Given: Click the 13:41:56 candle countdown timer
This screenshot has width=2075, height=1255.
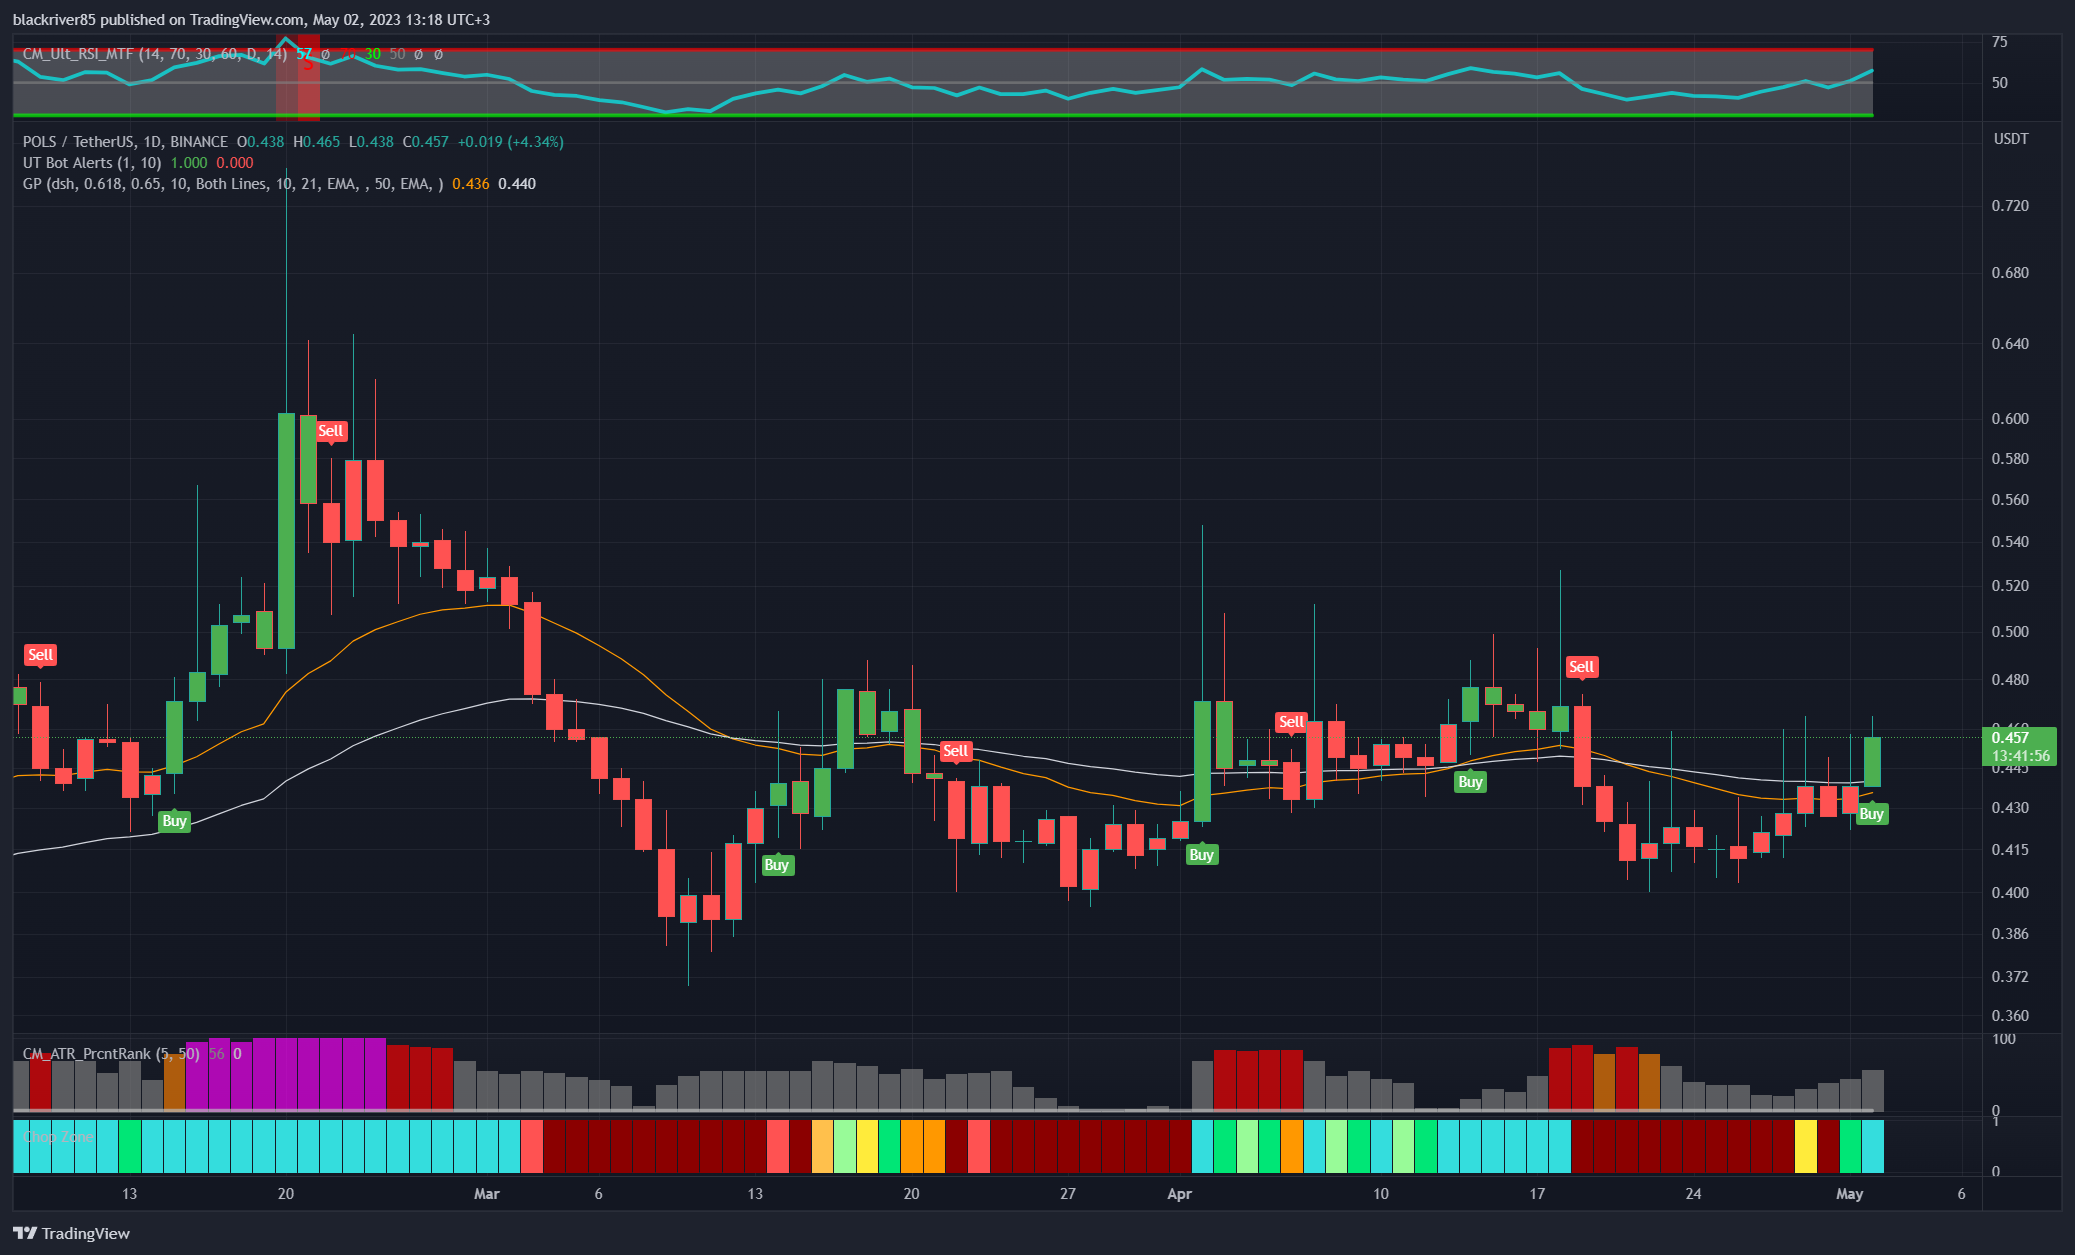Looking at the screenshot, I should [x=2020, y=756].
